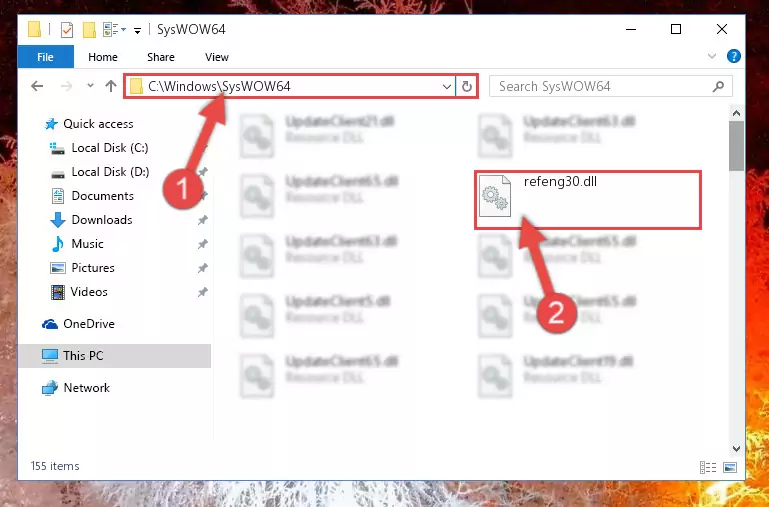Click the address bar path C:\Windows\SysWOW64
The height and width of the screenshot is (507, 769).
click(219, 86)
